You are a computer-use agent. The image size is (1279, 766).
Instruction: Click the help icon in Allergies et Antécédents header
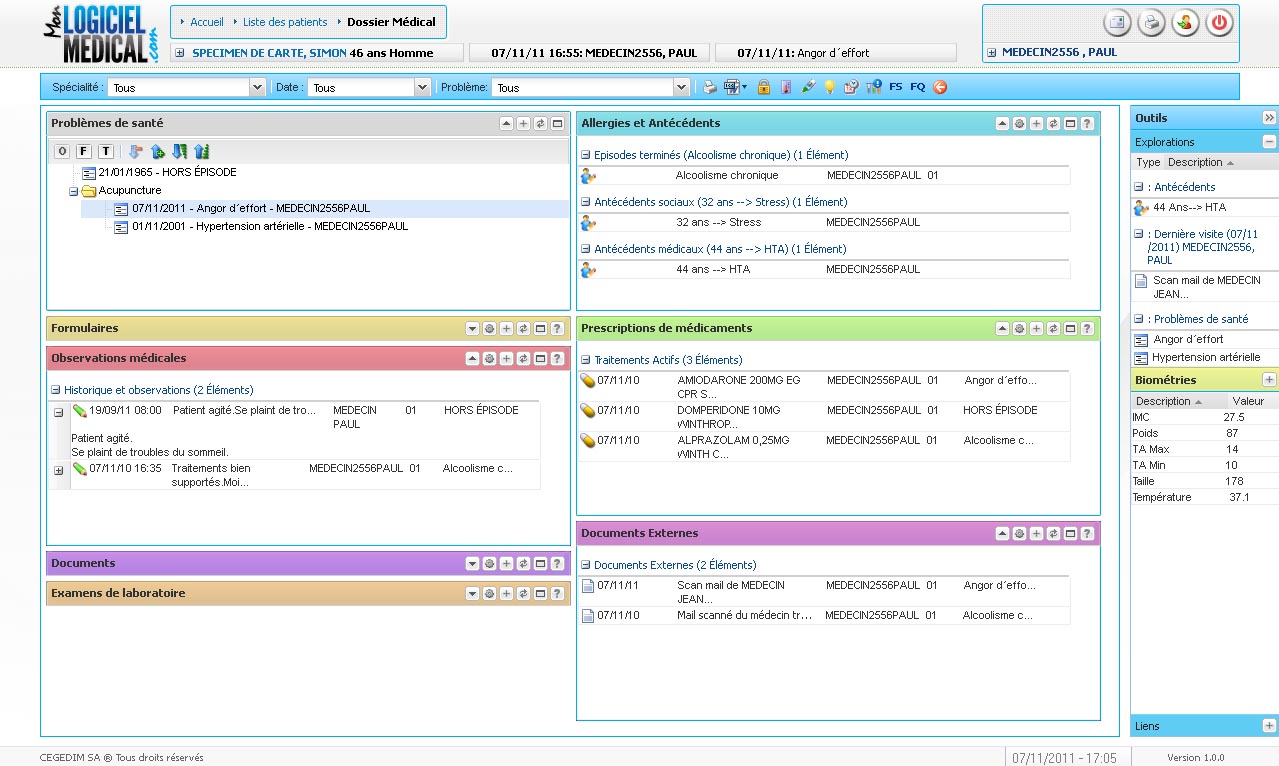tap(1087, 124)
